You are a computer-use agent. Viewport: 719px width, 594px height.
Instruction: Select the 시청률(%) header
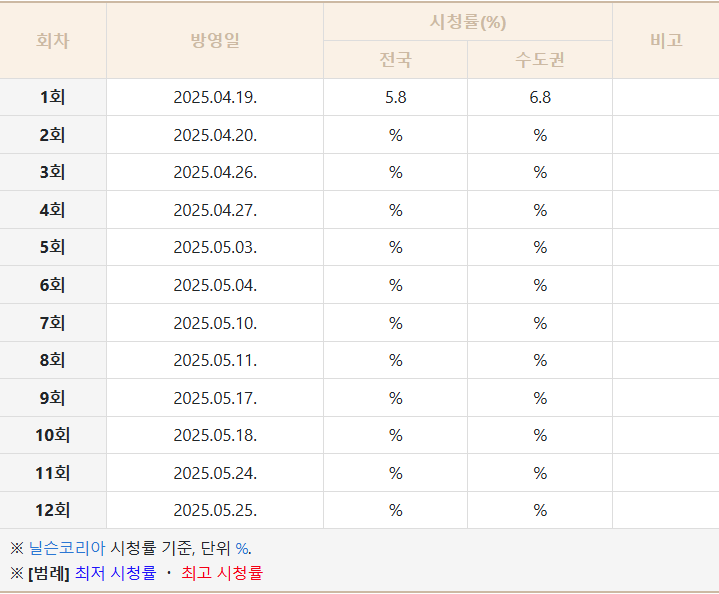pos(468,22)
